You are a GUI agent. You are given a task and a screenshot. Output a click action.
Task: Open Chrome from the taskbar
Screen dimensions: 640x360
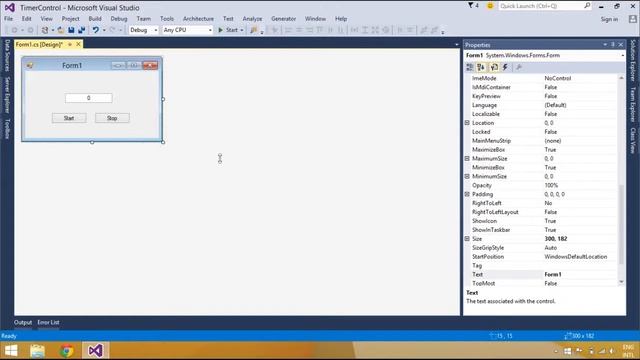tap(67, 351)
